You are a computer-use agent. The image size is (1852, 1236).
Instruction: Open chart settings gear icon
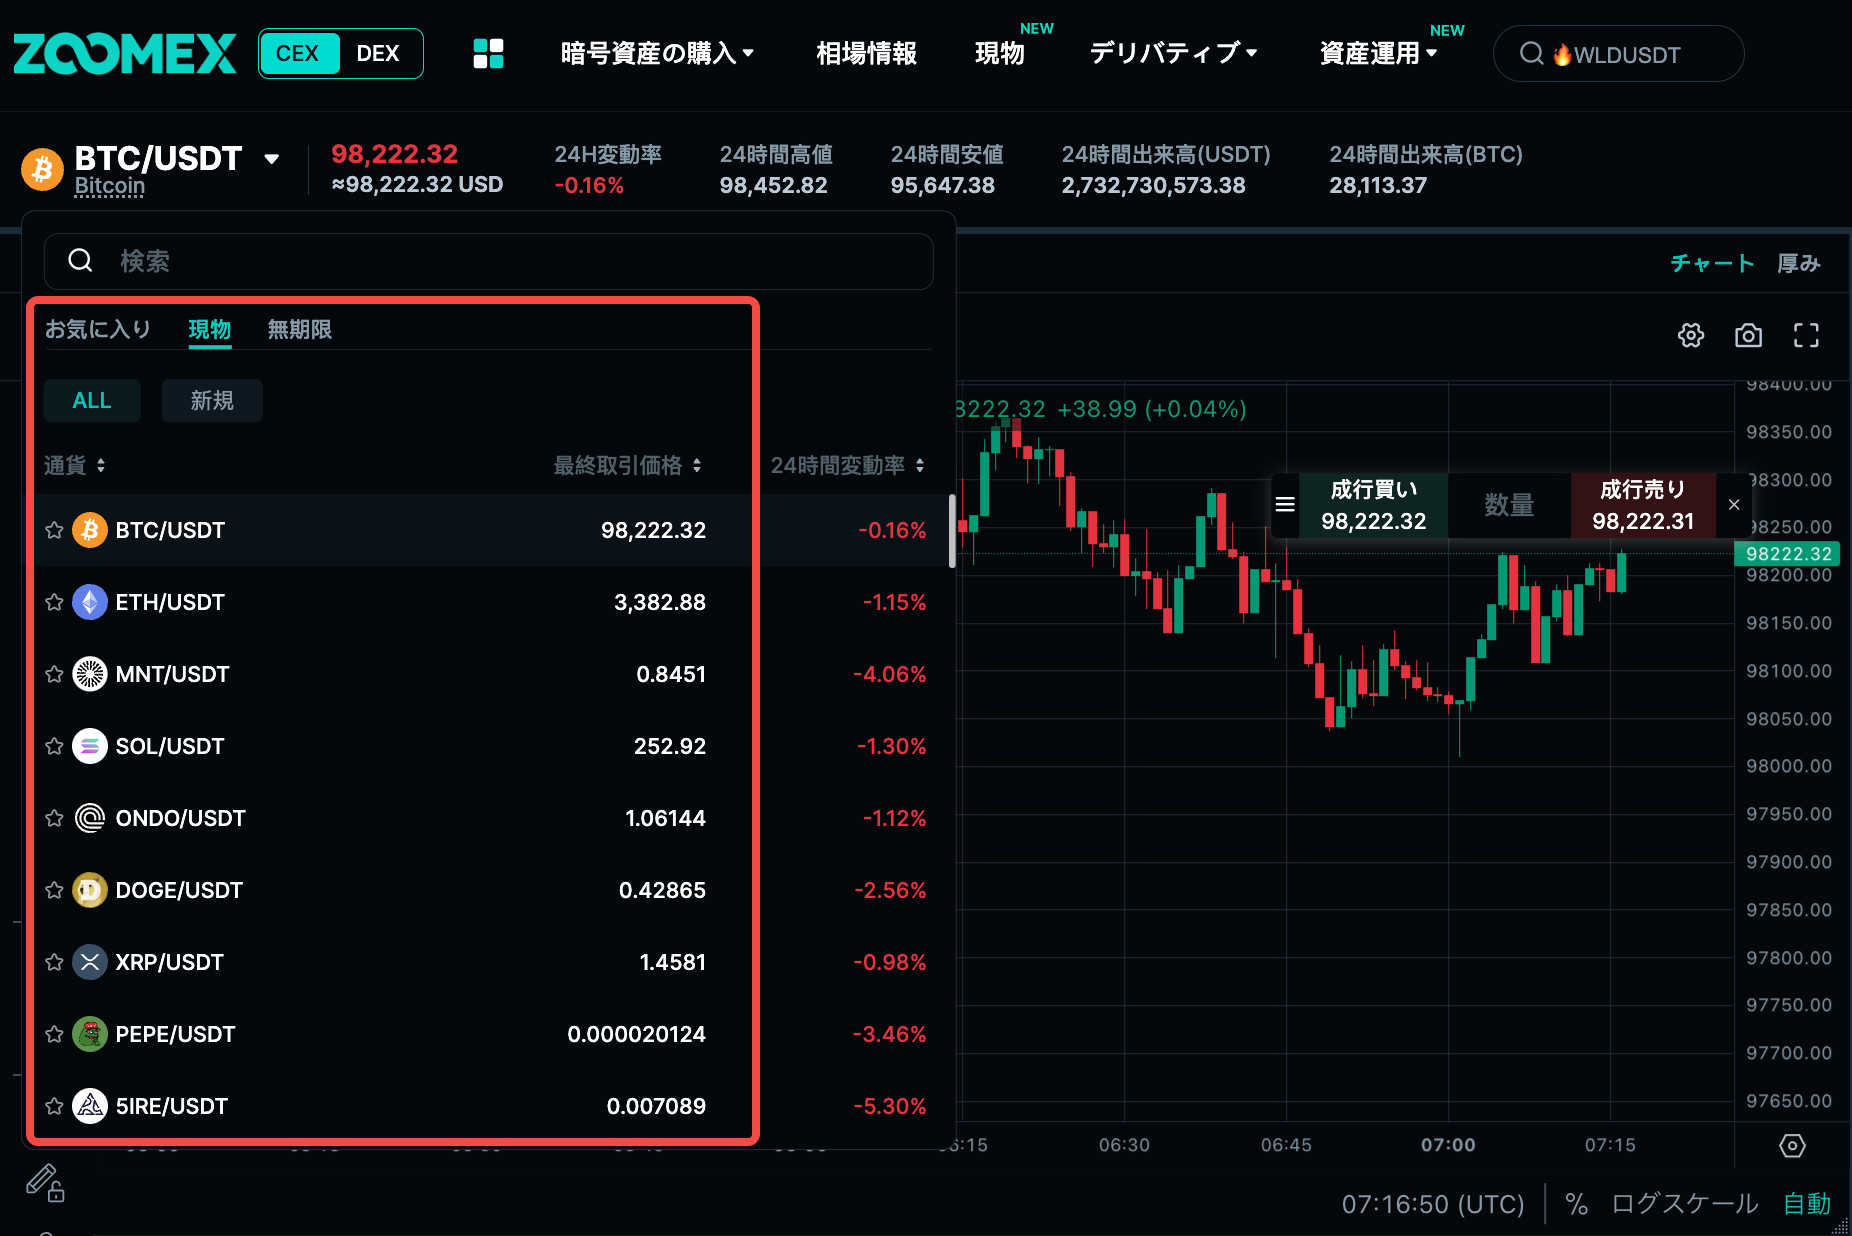pos(1690,335)
